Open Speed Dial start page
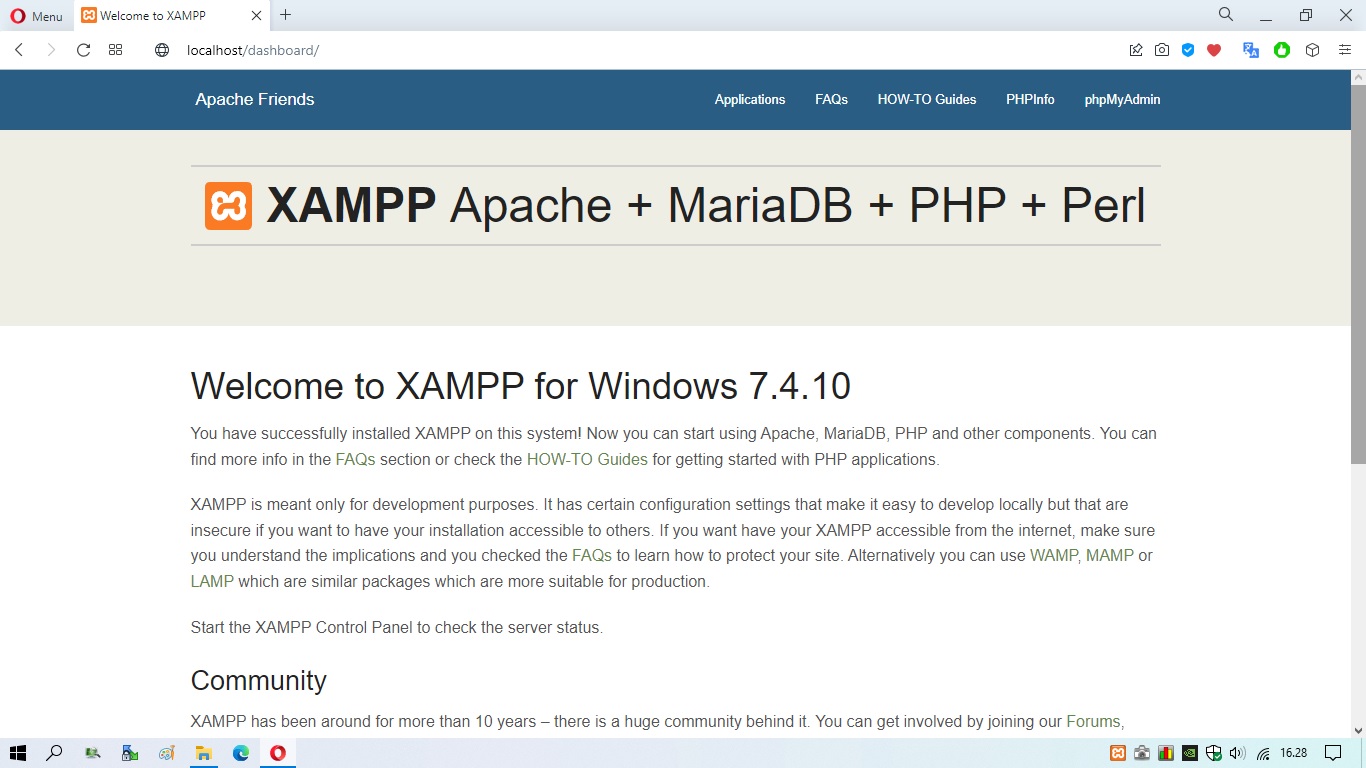This screenshot has height=768, width=1366. 116,50
